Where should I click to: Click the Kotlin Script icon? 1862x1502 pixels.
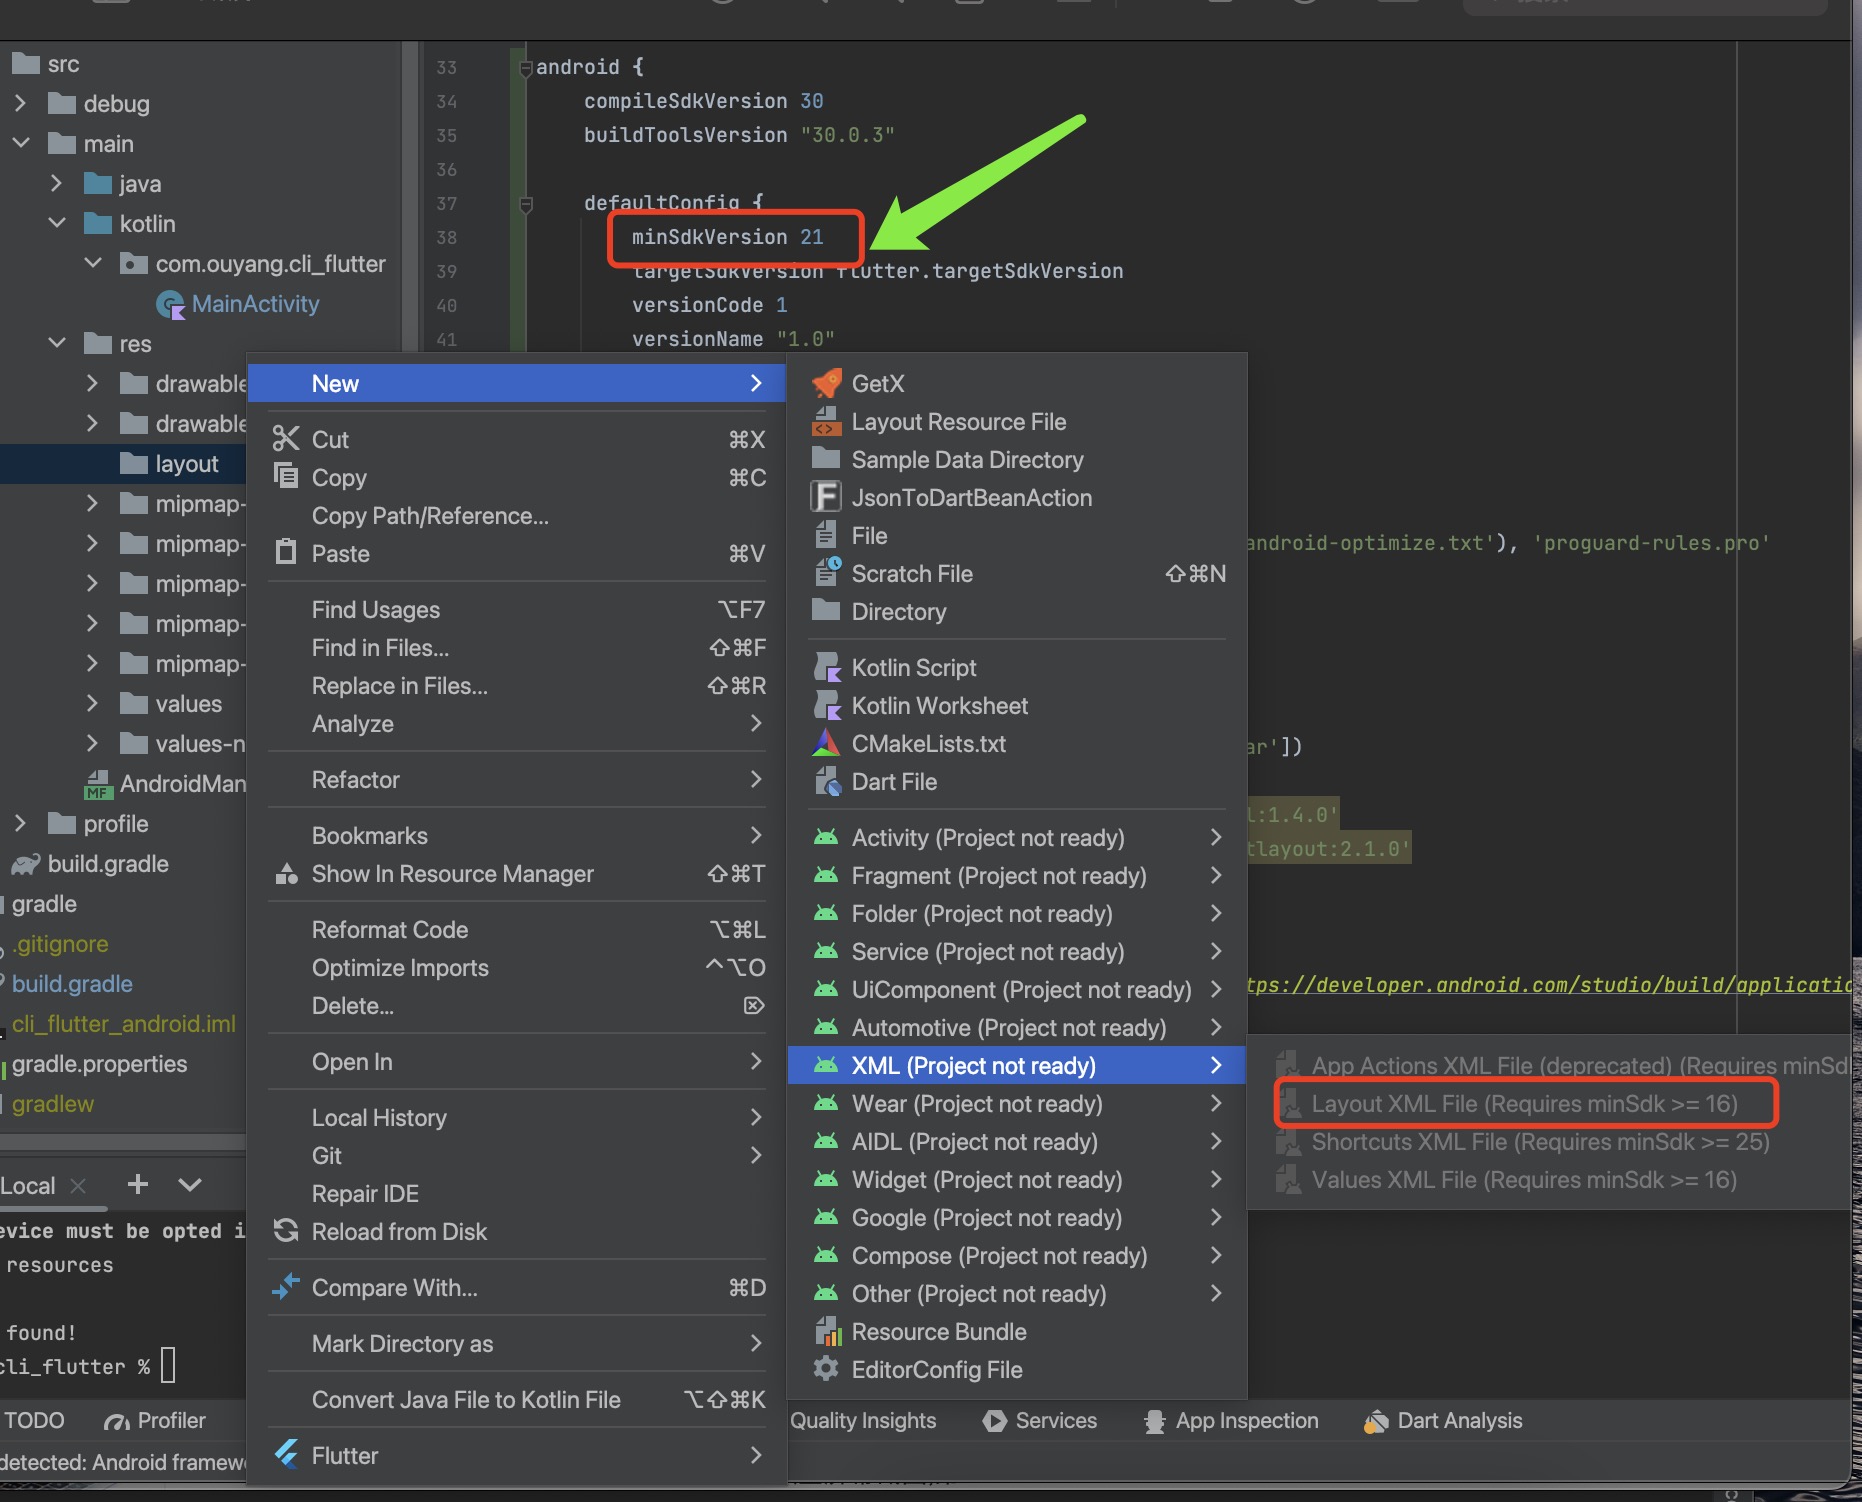[x=826, y=667]
